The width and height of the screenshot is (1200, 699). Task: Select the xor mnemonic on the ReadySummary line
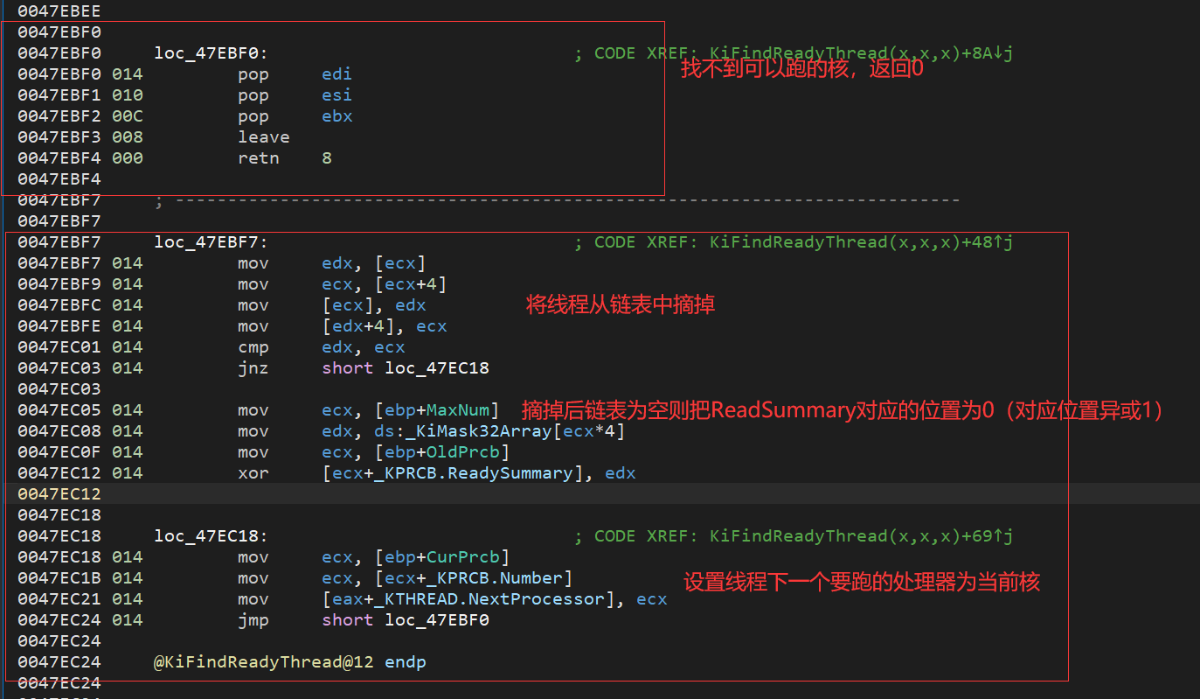[253, 473]
